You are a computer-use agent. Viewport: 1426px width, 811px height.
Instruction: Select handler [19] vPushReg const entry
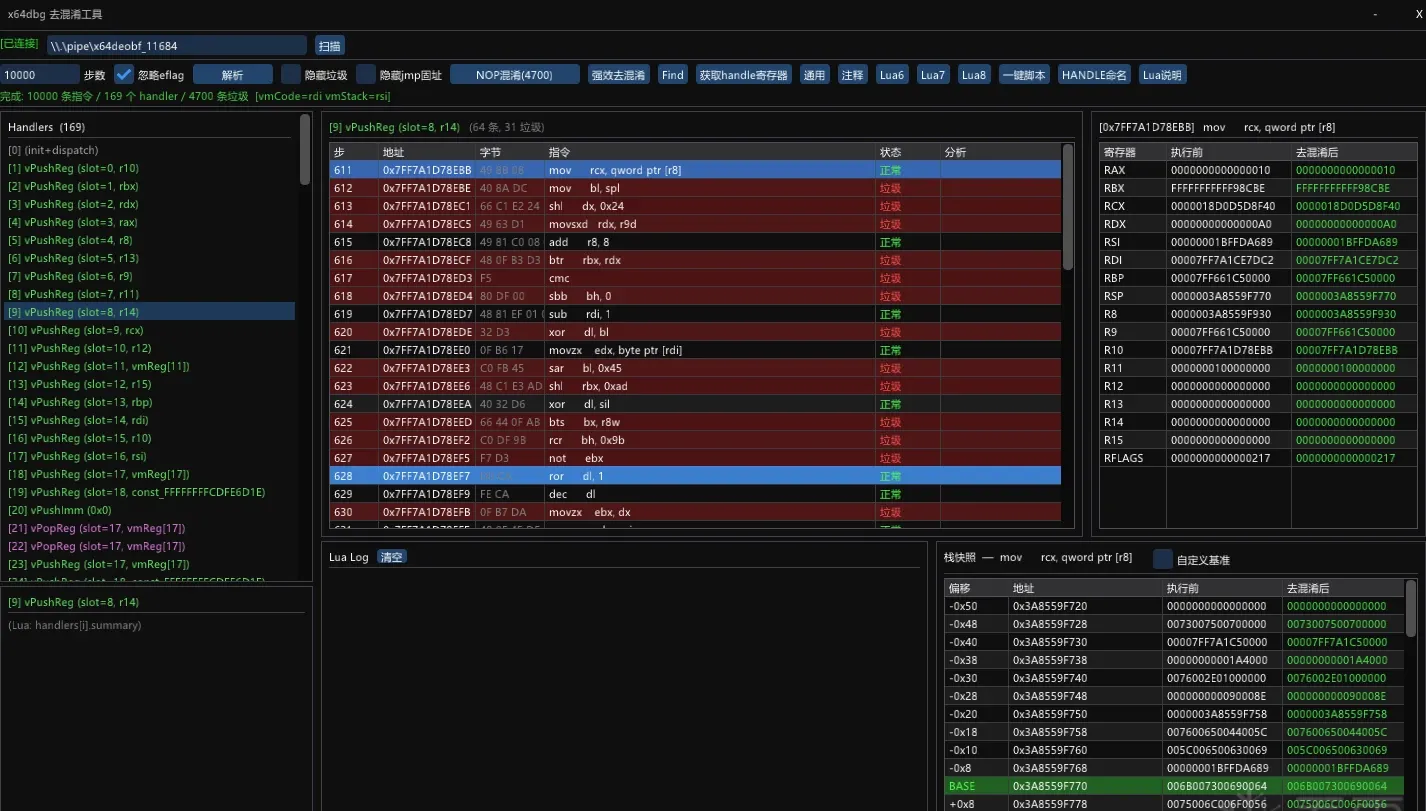click(150, 492)
